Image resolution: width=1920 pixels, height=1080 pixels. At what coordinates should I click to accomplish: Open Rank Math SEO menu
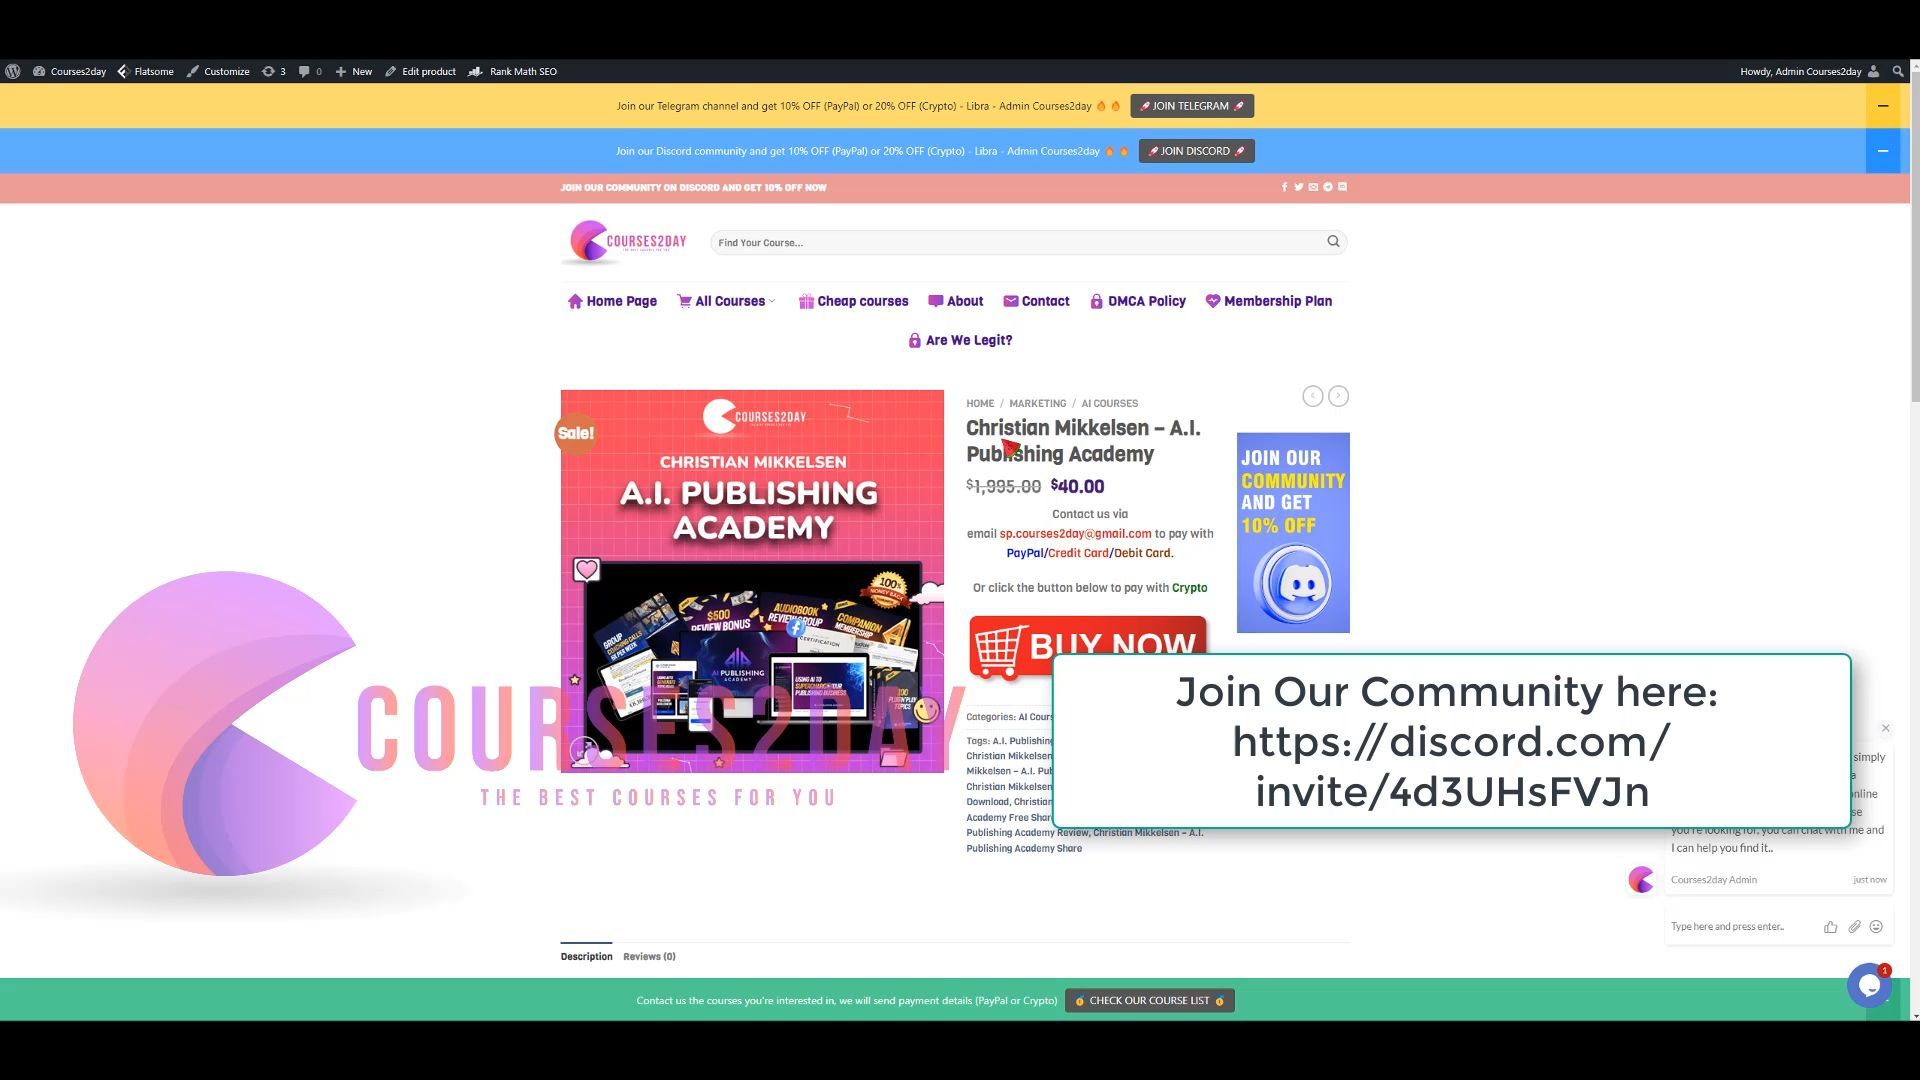point(512,71)
